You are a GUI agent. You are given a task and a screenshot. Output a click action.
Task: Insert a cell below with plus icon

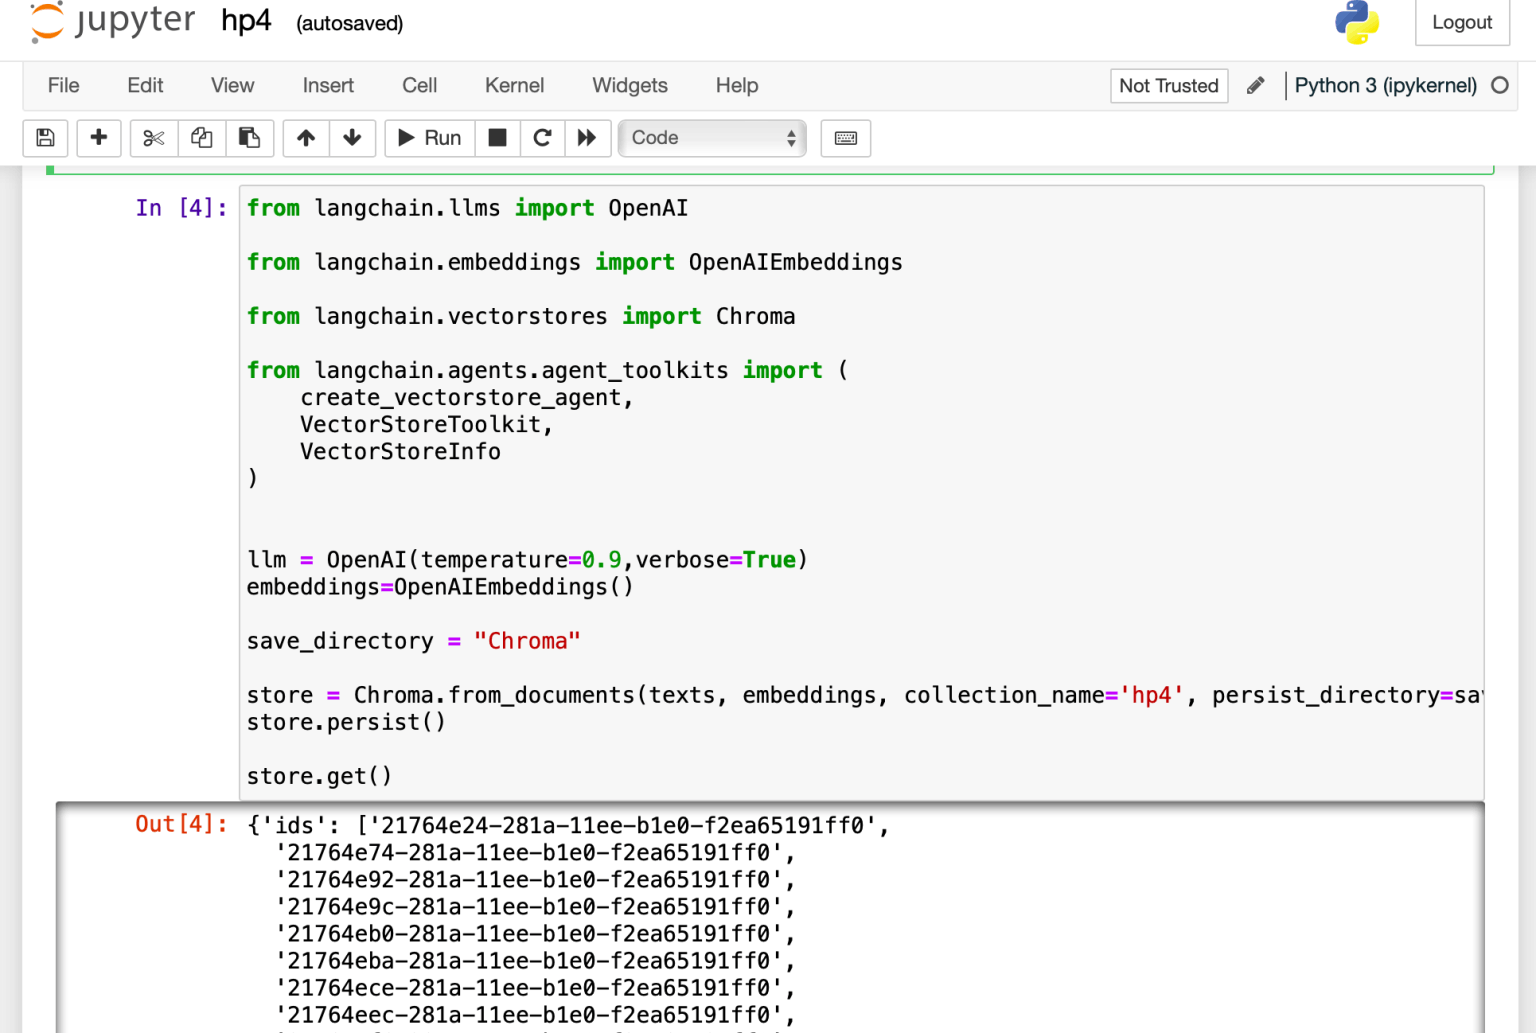(x=98, y=138)
